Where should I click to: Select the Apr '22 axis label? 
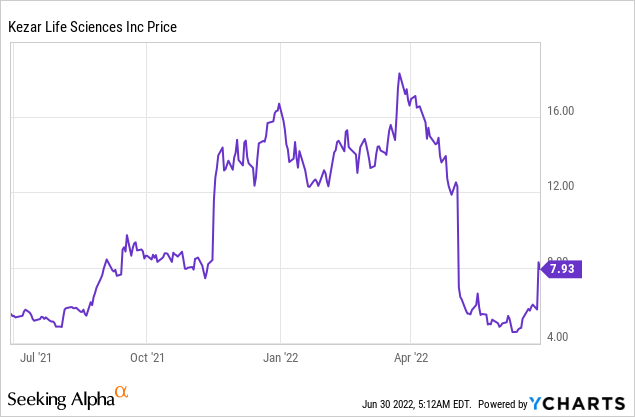pos(412,355)
